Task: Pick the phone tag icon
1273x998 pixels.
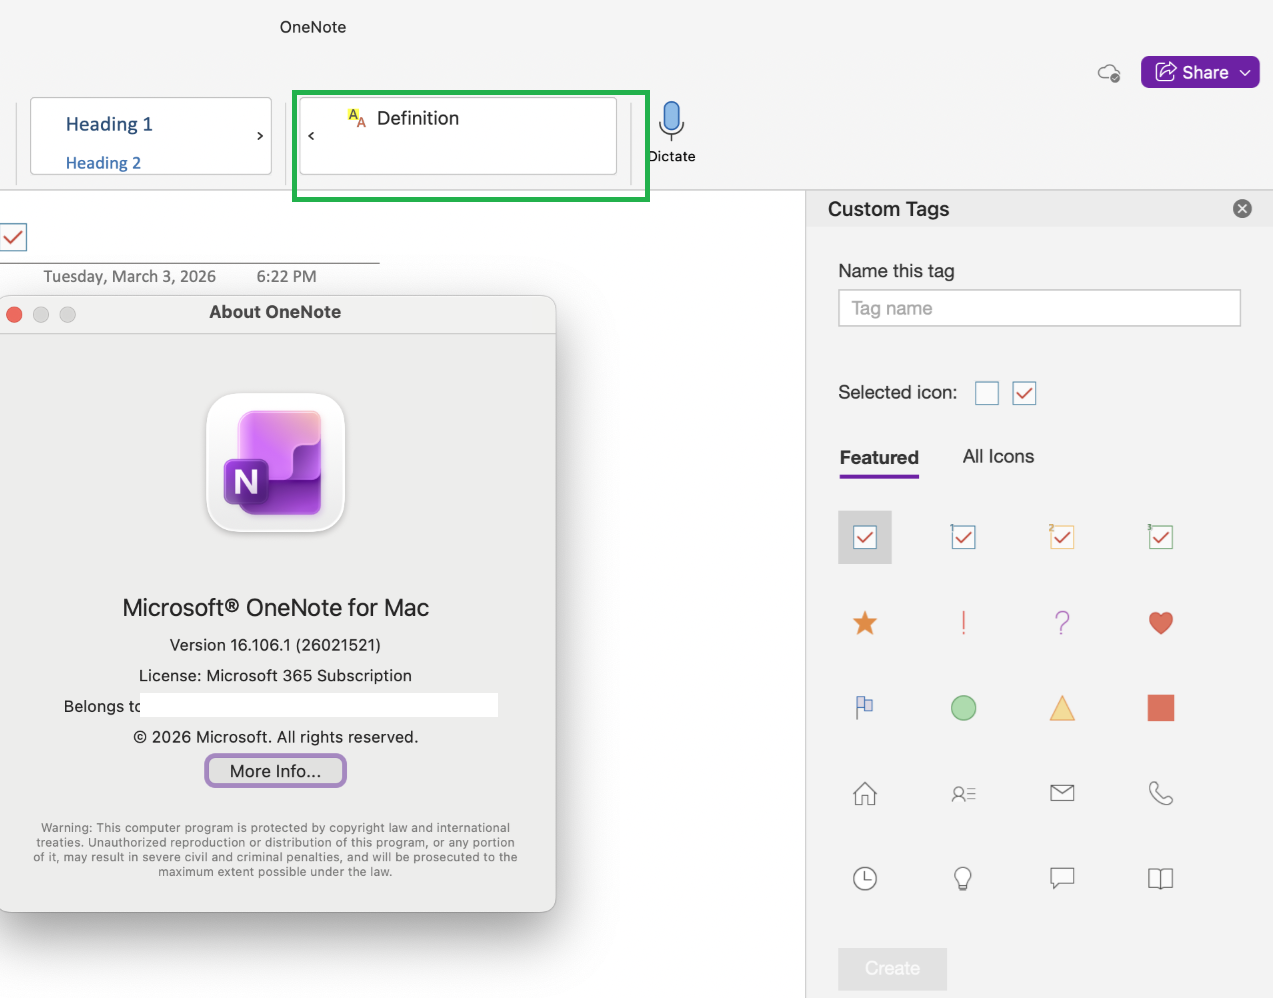Action: [x=1160, y=793]
